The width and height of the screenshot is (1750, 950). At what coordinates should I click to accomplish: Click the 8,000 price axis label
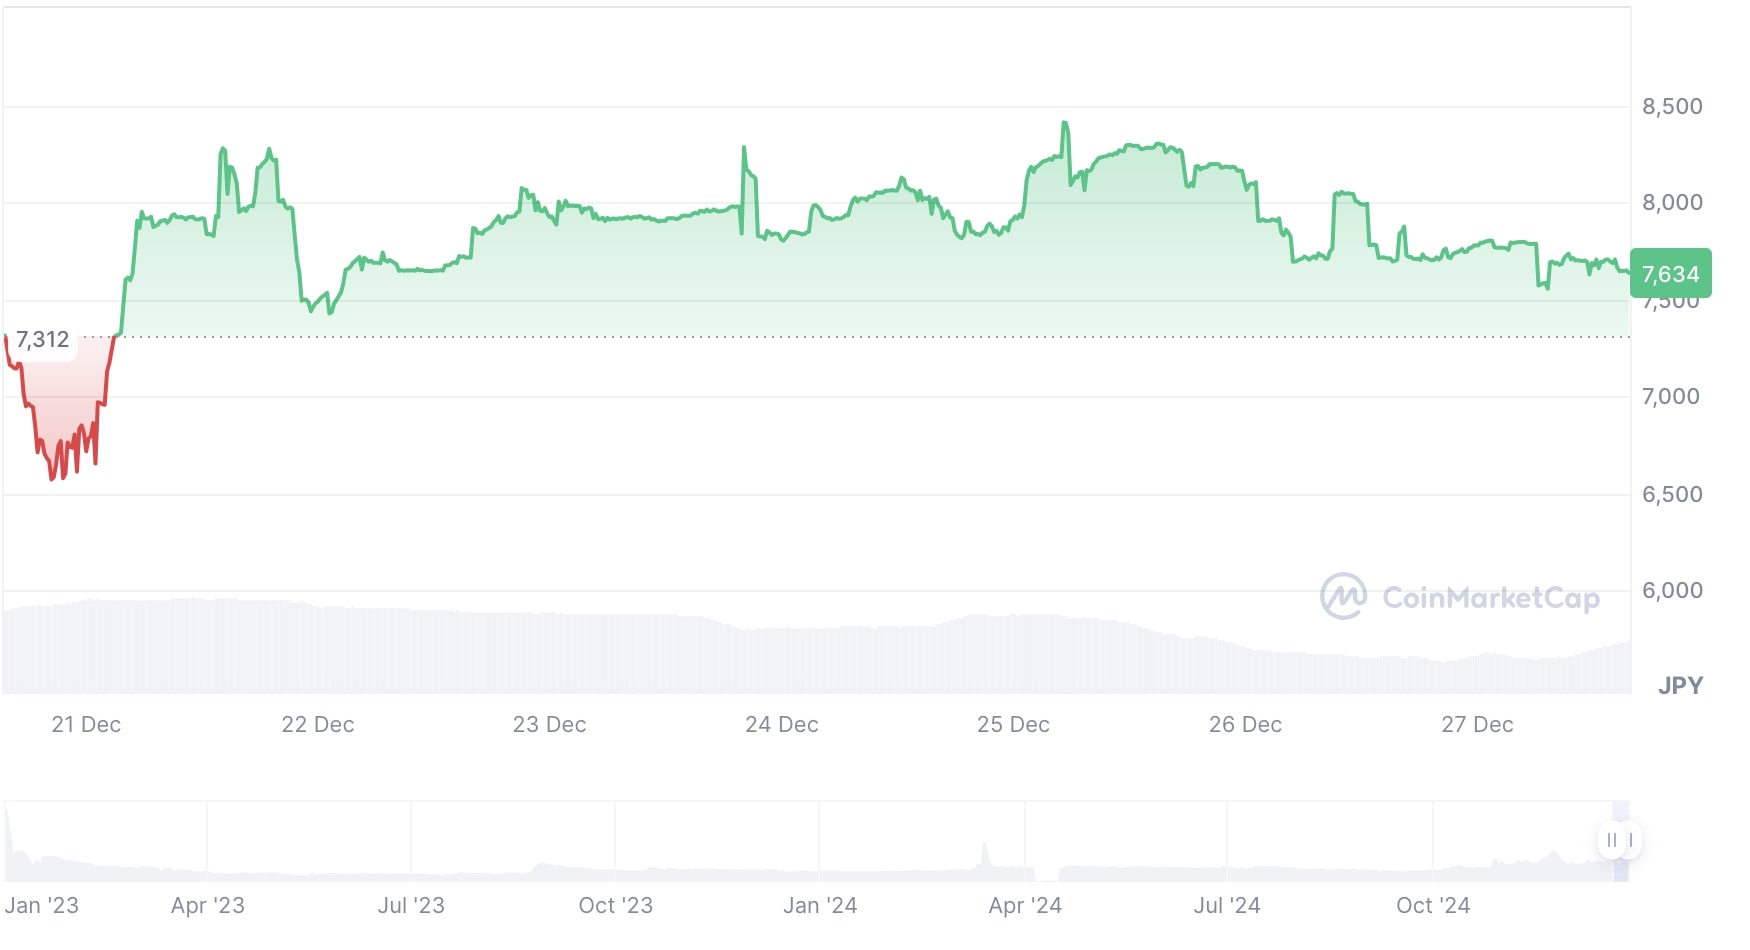click(x=1672, y=202)
